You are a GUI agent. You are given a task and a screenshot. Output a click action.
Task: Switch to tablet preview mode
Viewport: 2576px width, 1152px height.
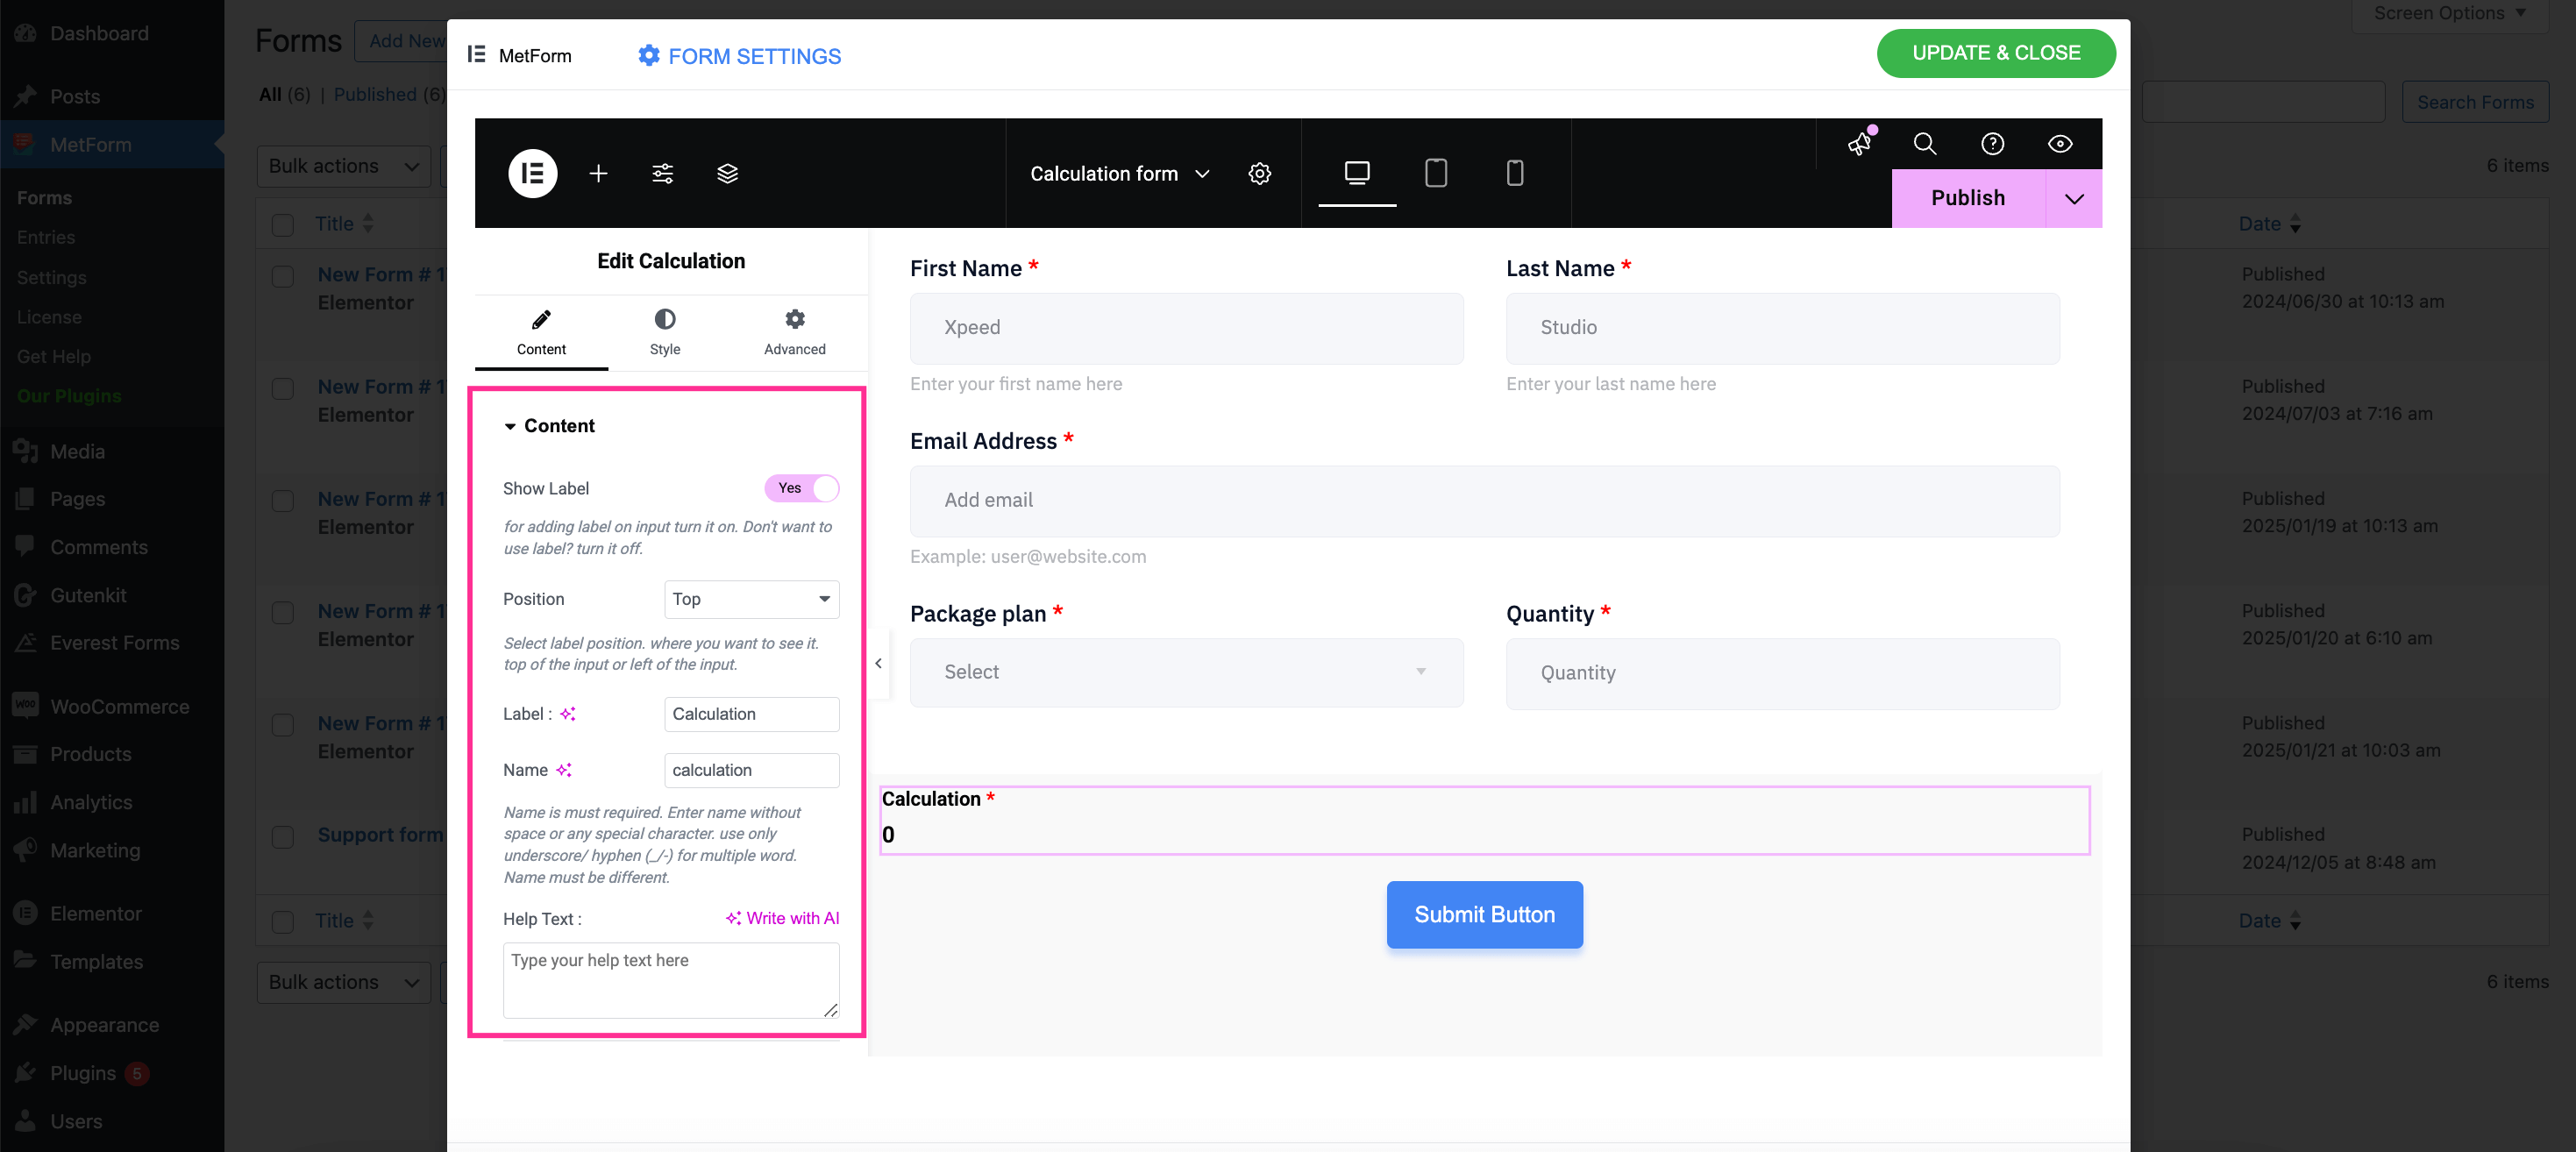(x=1436, y=173)
